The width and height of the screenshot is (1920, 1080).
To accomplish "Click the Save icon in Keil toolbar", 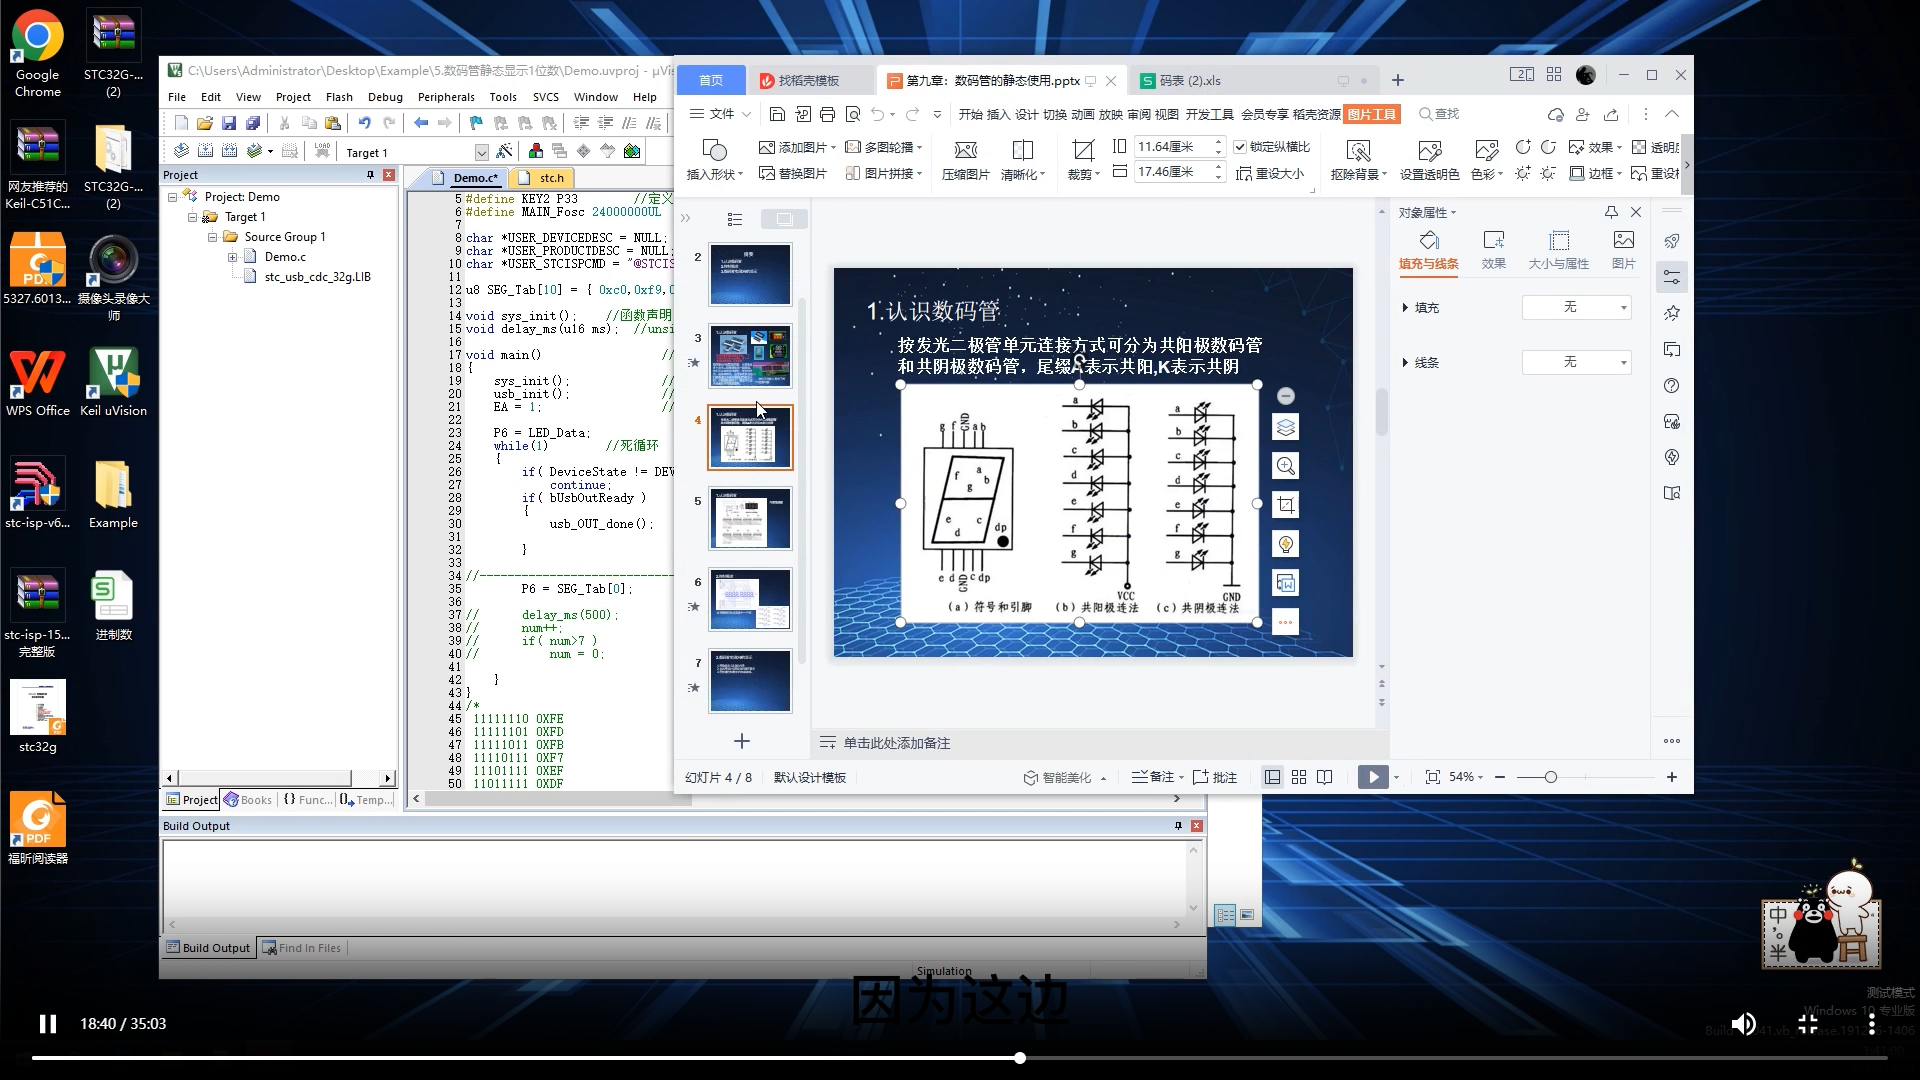I will 229,123.
